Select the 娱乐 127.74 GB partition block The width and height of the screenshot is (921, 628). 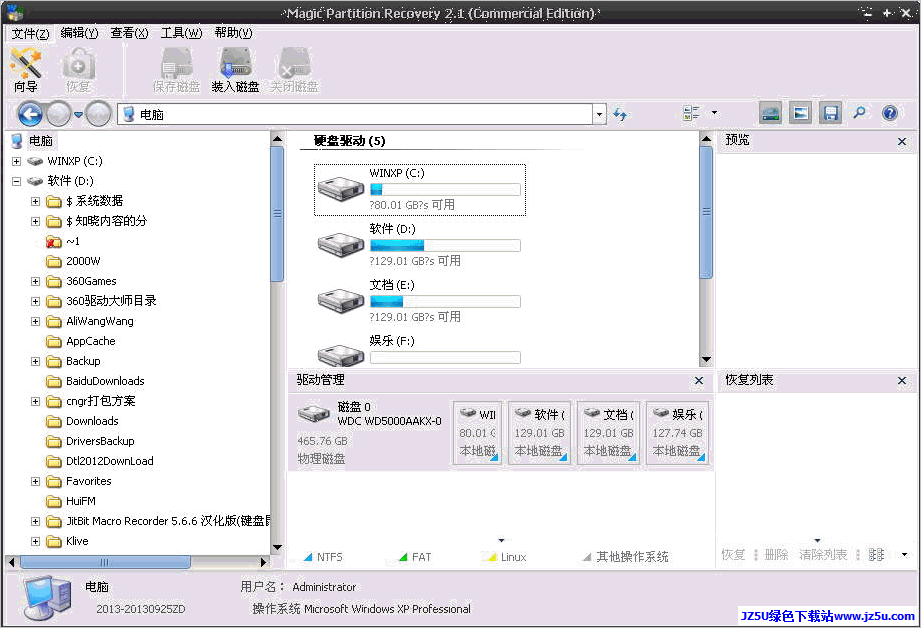click(677, 433)
